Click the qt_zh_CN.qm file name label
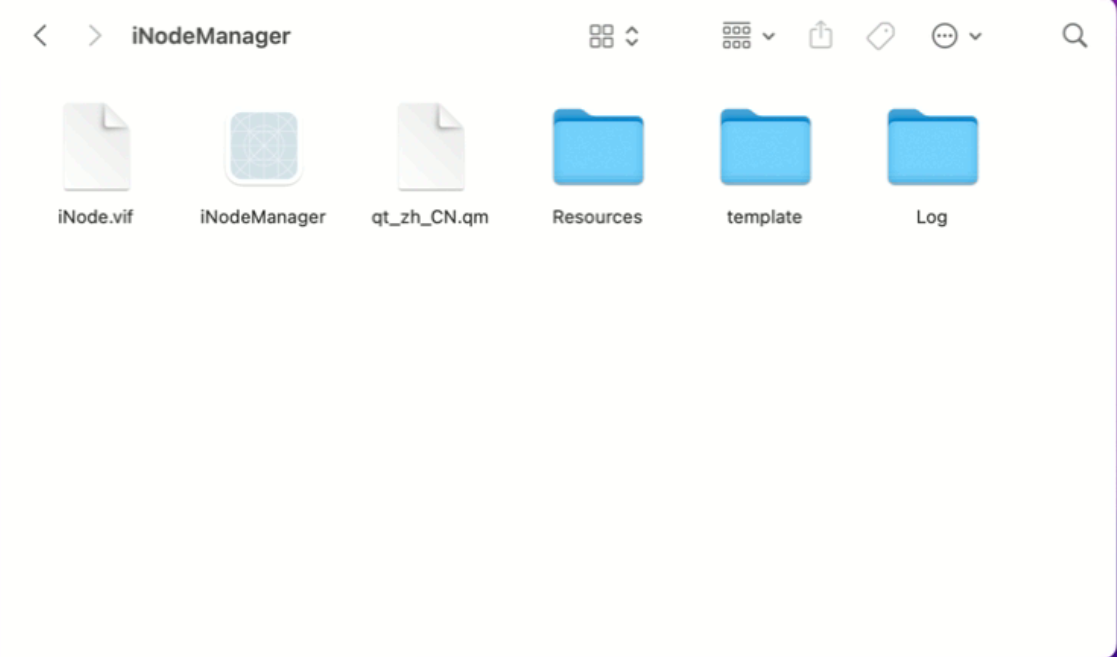Image resolution: width=1117 pixels, height=657 pixels. pyautogui.click(x=430, y=217)
